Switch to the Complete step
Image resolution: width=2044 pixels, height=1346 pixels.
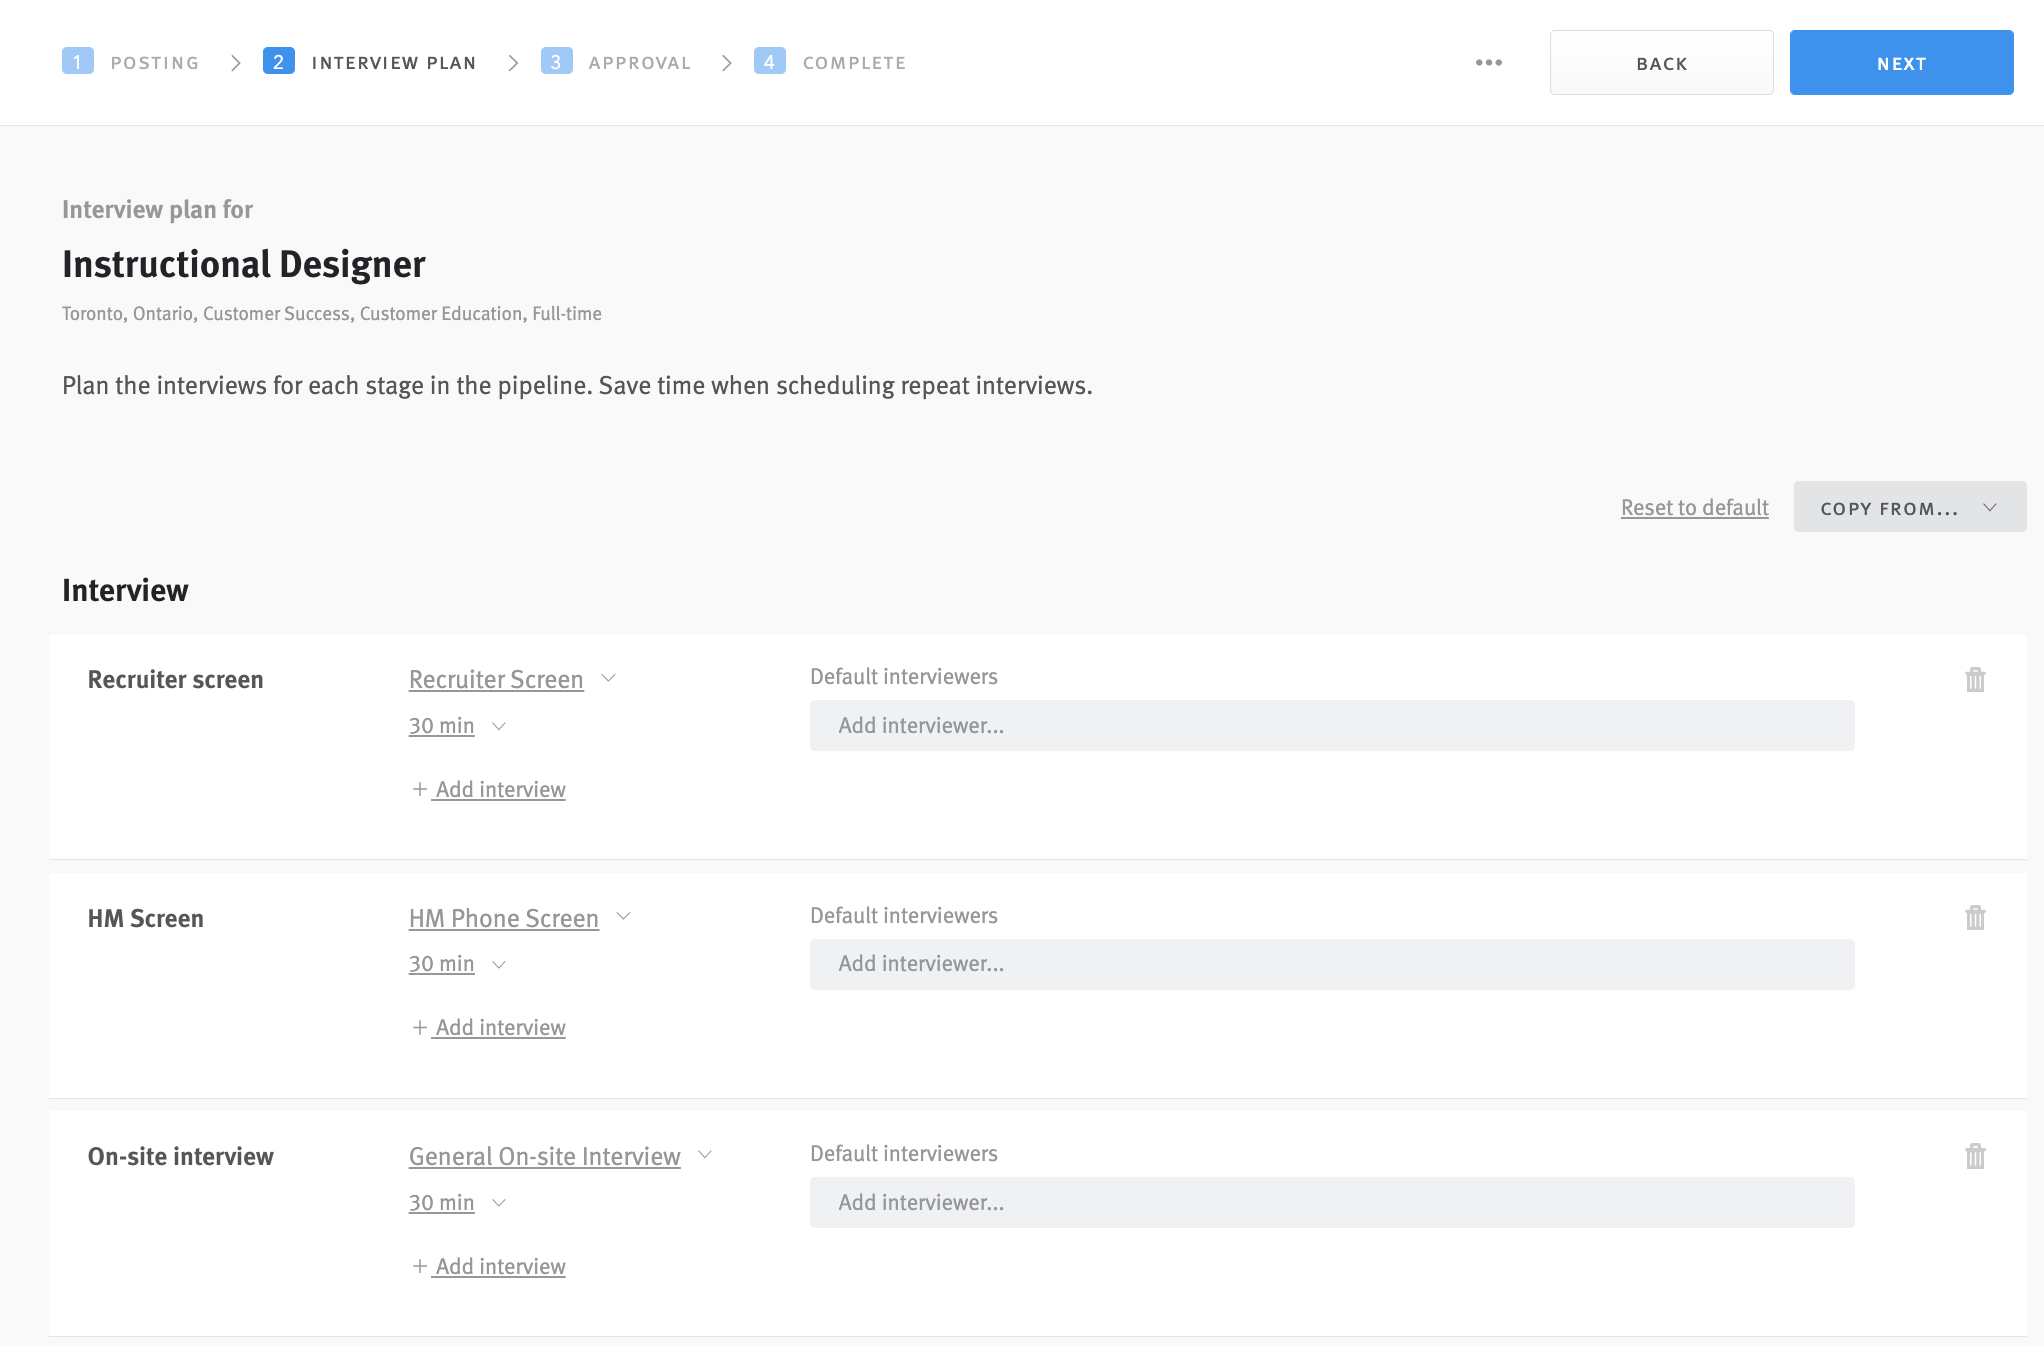853,62
